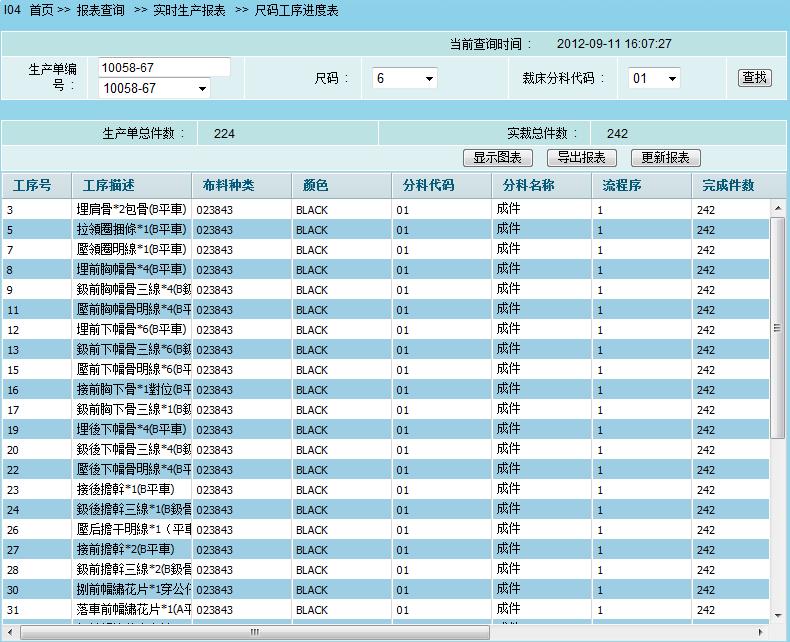Click the 查找 search button
This screenshot has width=790, height=642.
[755, 78]
